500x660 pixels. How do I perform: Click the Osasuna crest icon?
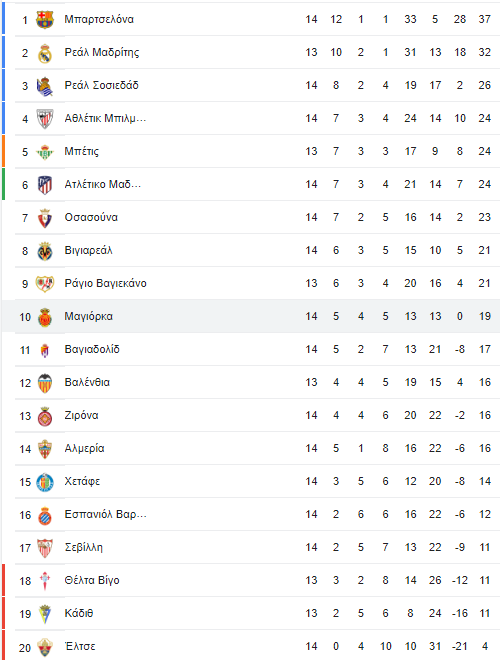point(45,218)
